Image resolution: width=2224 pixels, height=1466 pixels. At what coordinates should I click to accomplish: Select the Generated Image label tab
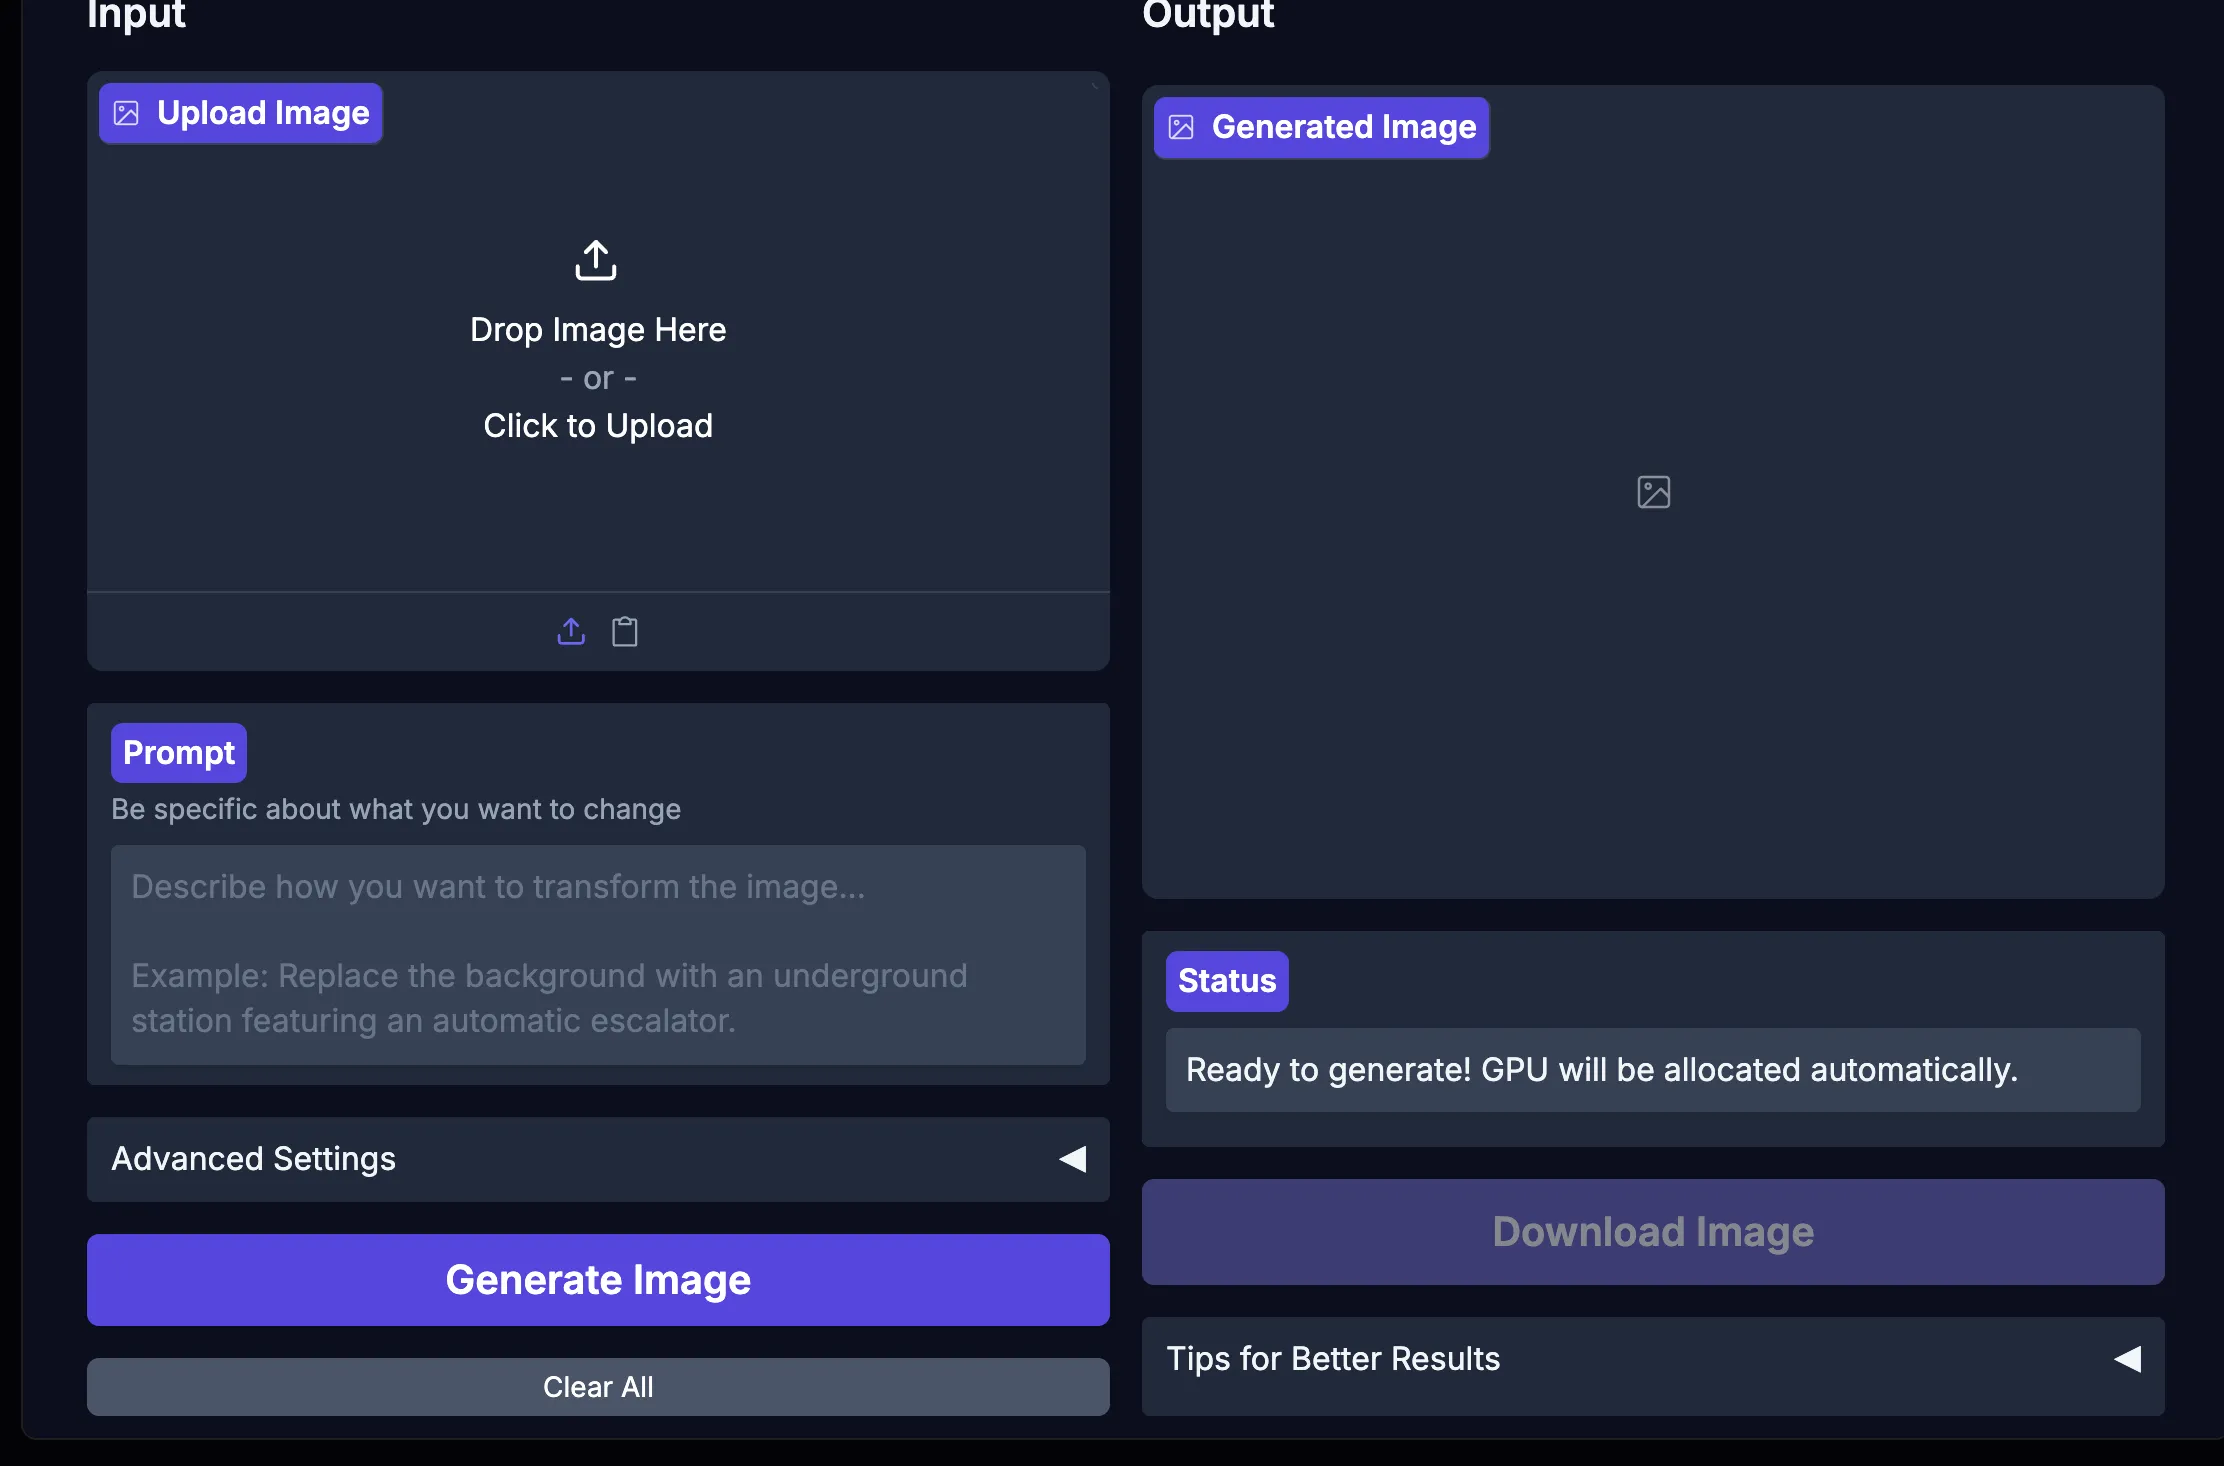[x=1343, y=127]
